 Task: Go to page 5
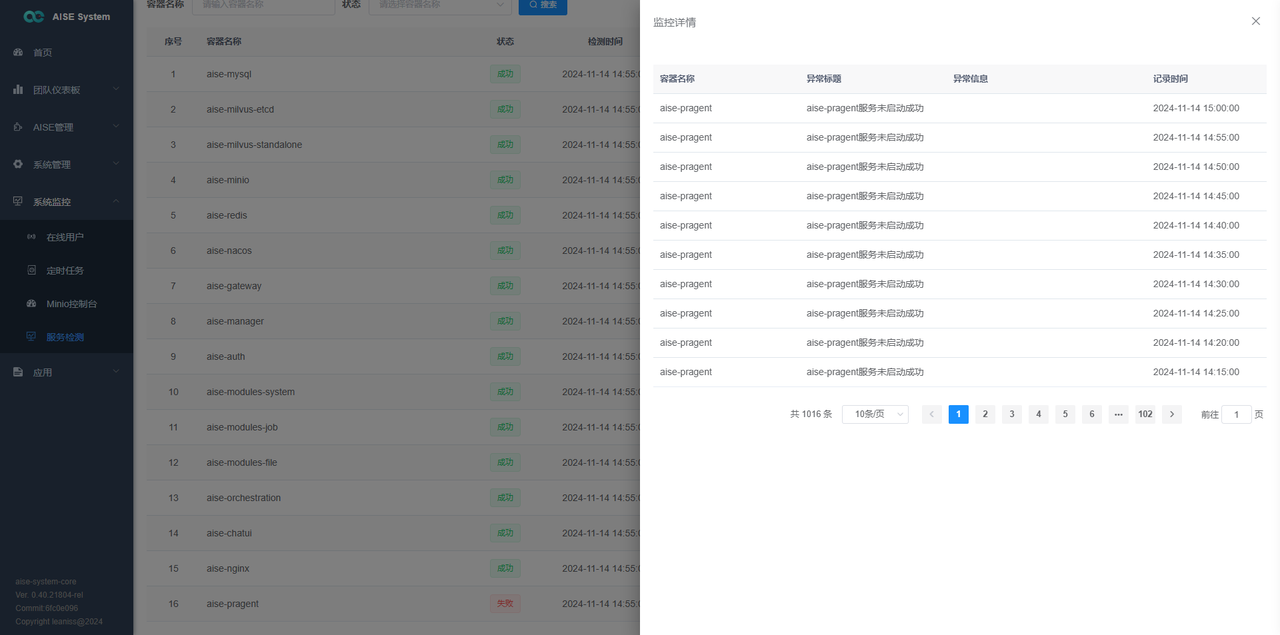pyautogui.click(x=1065, y=414)
